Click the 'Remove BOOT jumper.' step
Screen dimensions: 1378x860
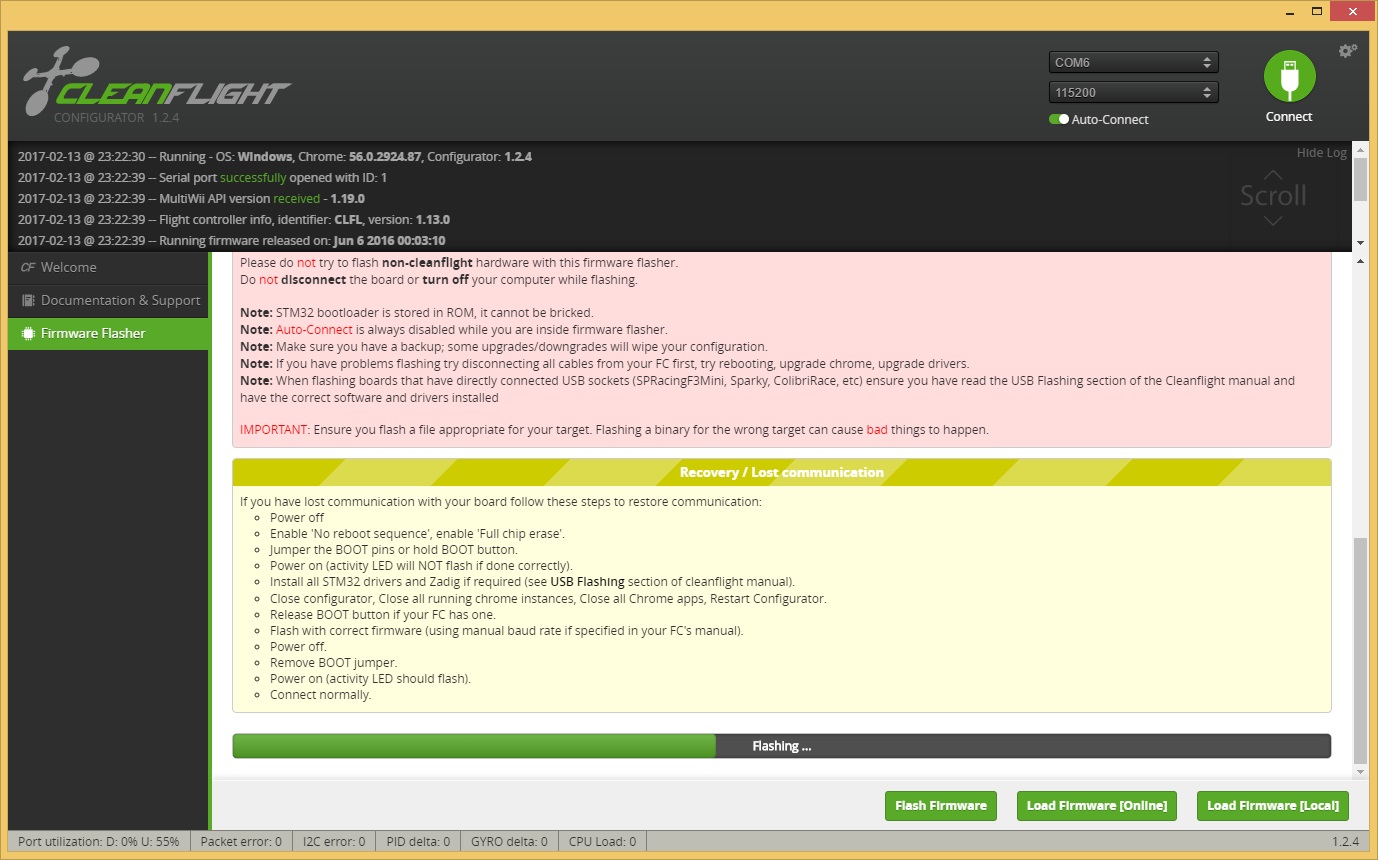click(x=333, y=662)
